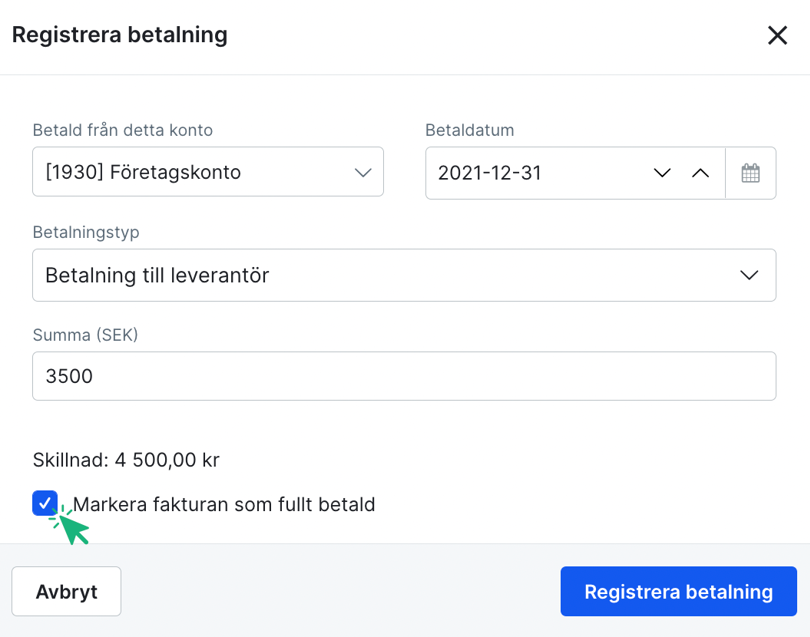
Task: Uncheck Markera fakturan som fullt betald checkbox
Action: click(45, 503)
